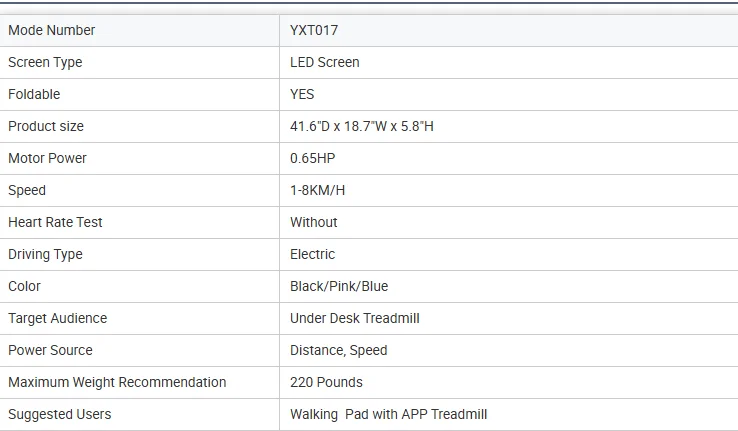Select the 1-8KM/H speed value
Viewport: 738px width, 431px height.
coord(317,190)
